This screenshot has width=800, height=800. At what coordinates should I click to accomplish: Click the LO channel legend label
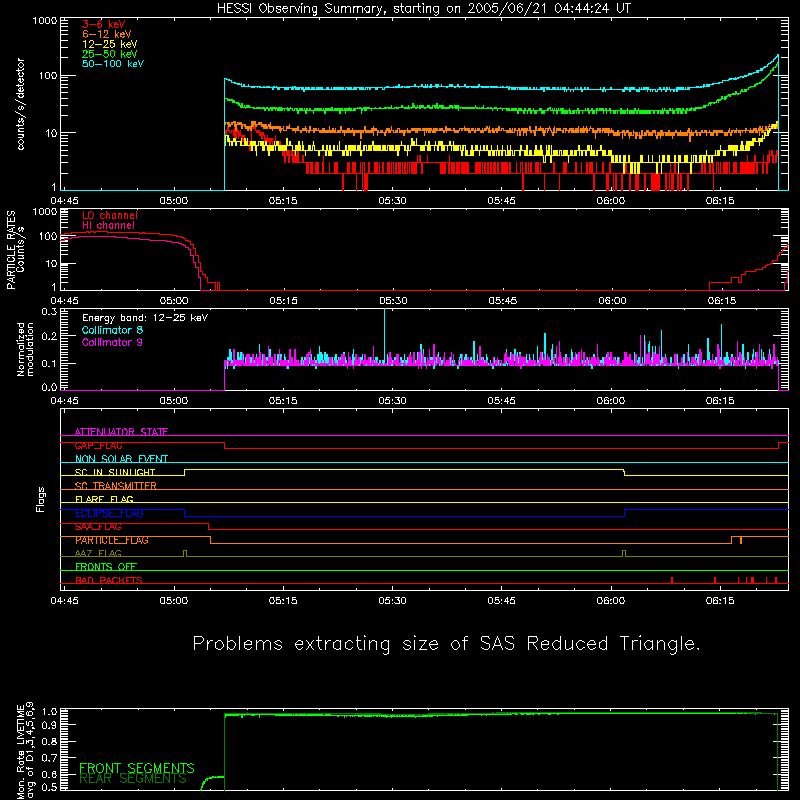[x=110, y=215]
